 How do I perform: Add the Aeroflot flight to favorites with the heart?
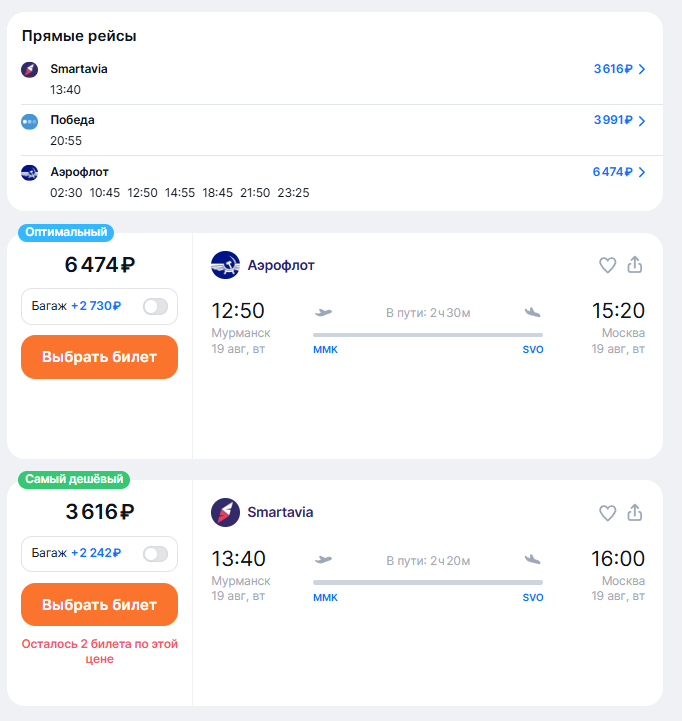pyautogui.click(x=607, y=265)
